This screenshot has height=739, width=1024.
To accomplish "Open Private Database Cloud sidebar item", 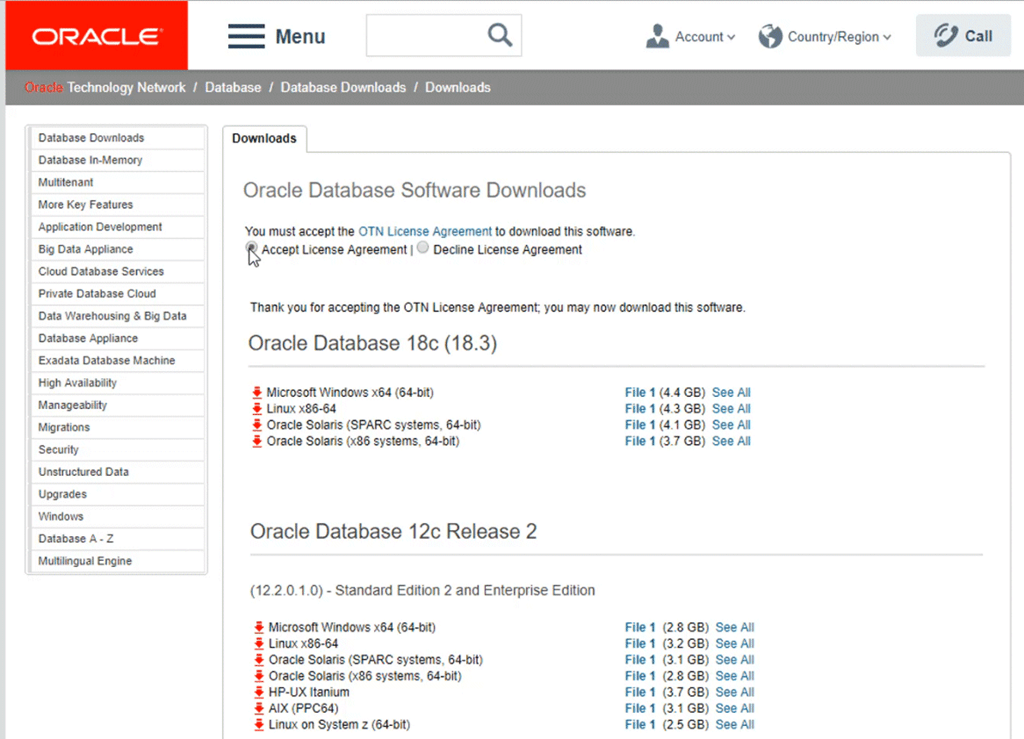I will pos(118,294).
